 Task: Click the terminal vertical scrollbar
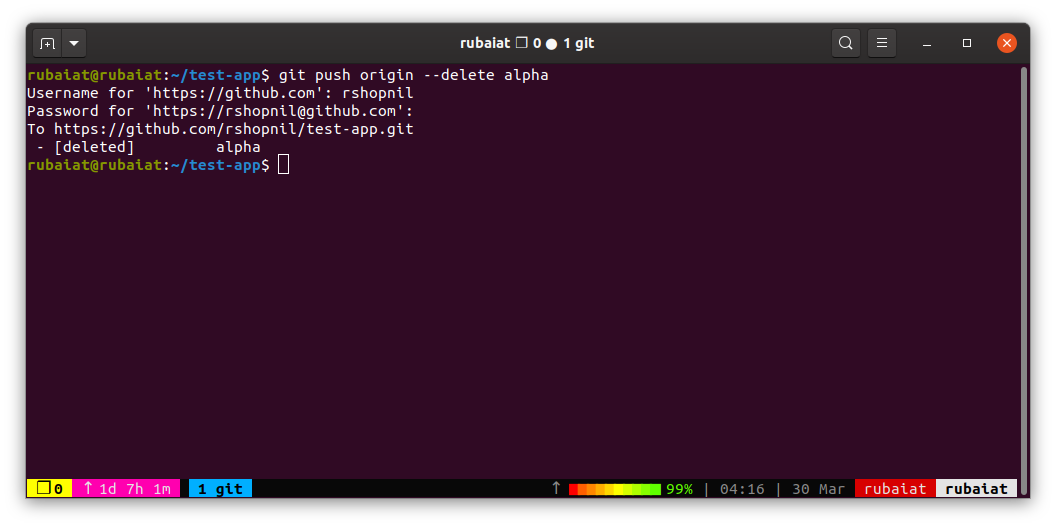pyautogui.click(x=1024, y=279)
